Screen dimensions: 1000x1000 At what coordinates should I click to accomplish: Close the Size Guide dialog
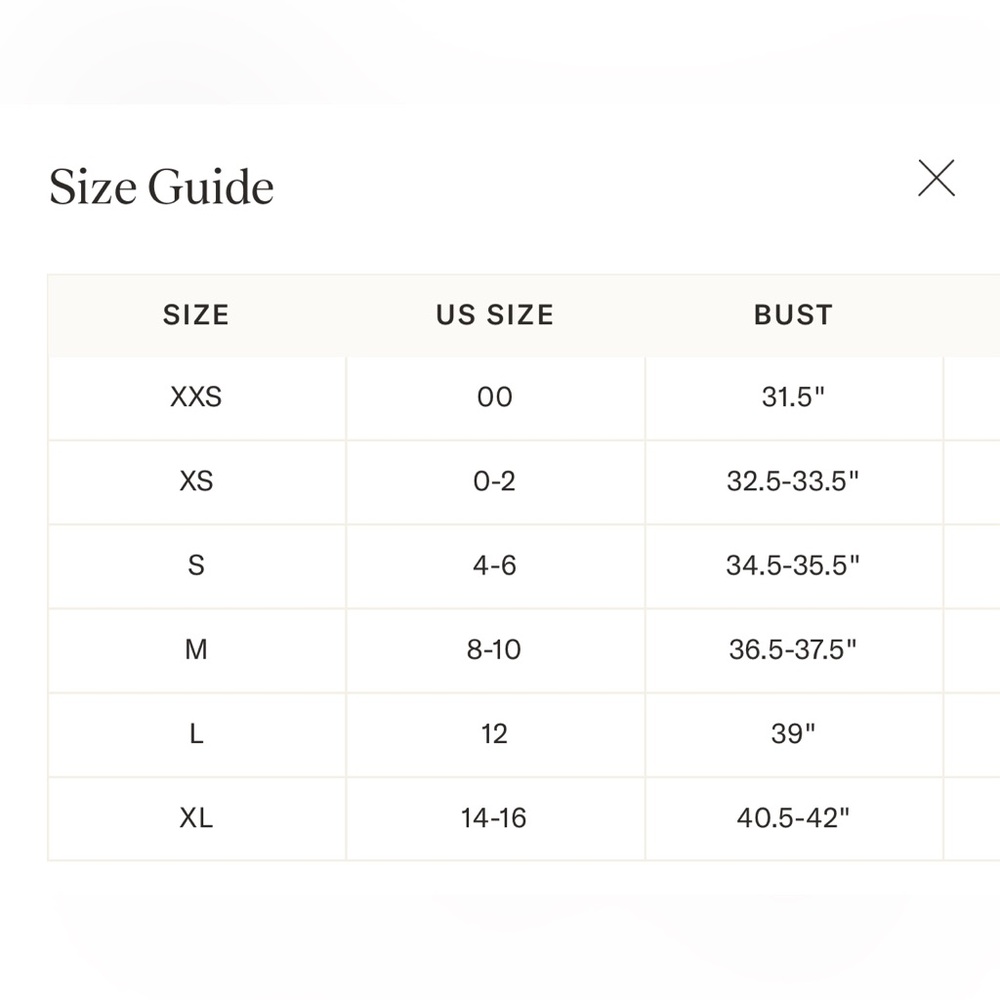(936, 178)
